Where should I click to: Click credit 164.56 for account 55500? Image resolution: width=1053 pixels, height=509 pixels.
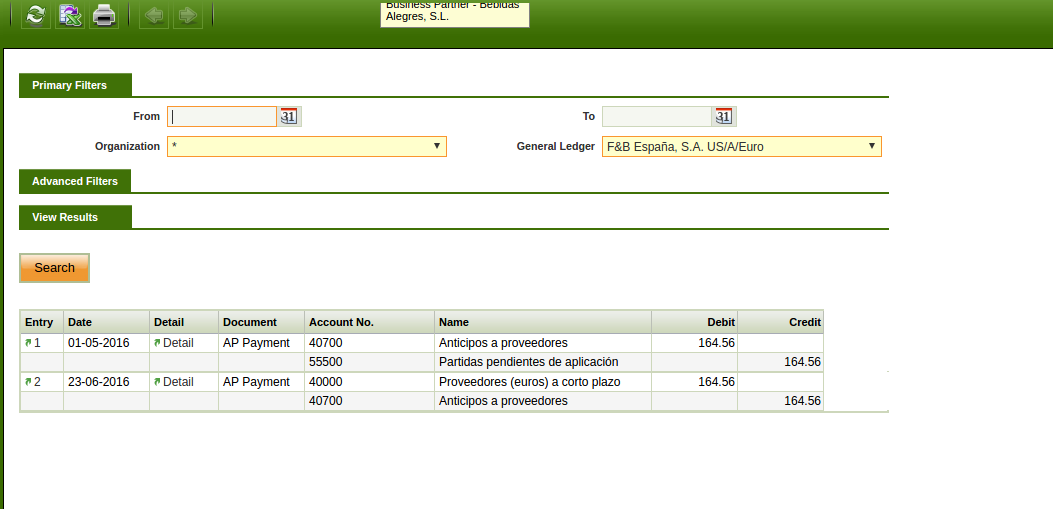tap(780, 362)
